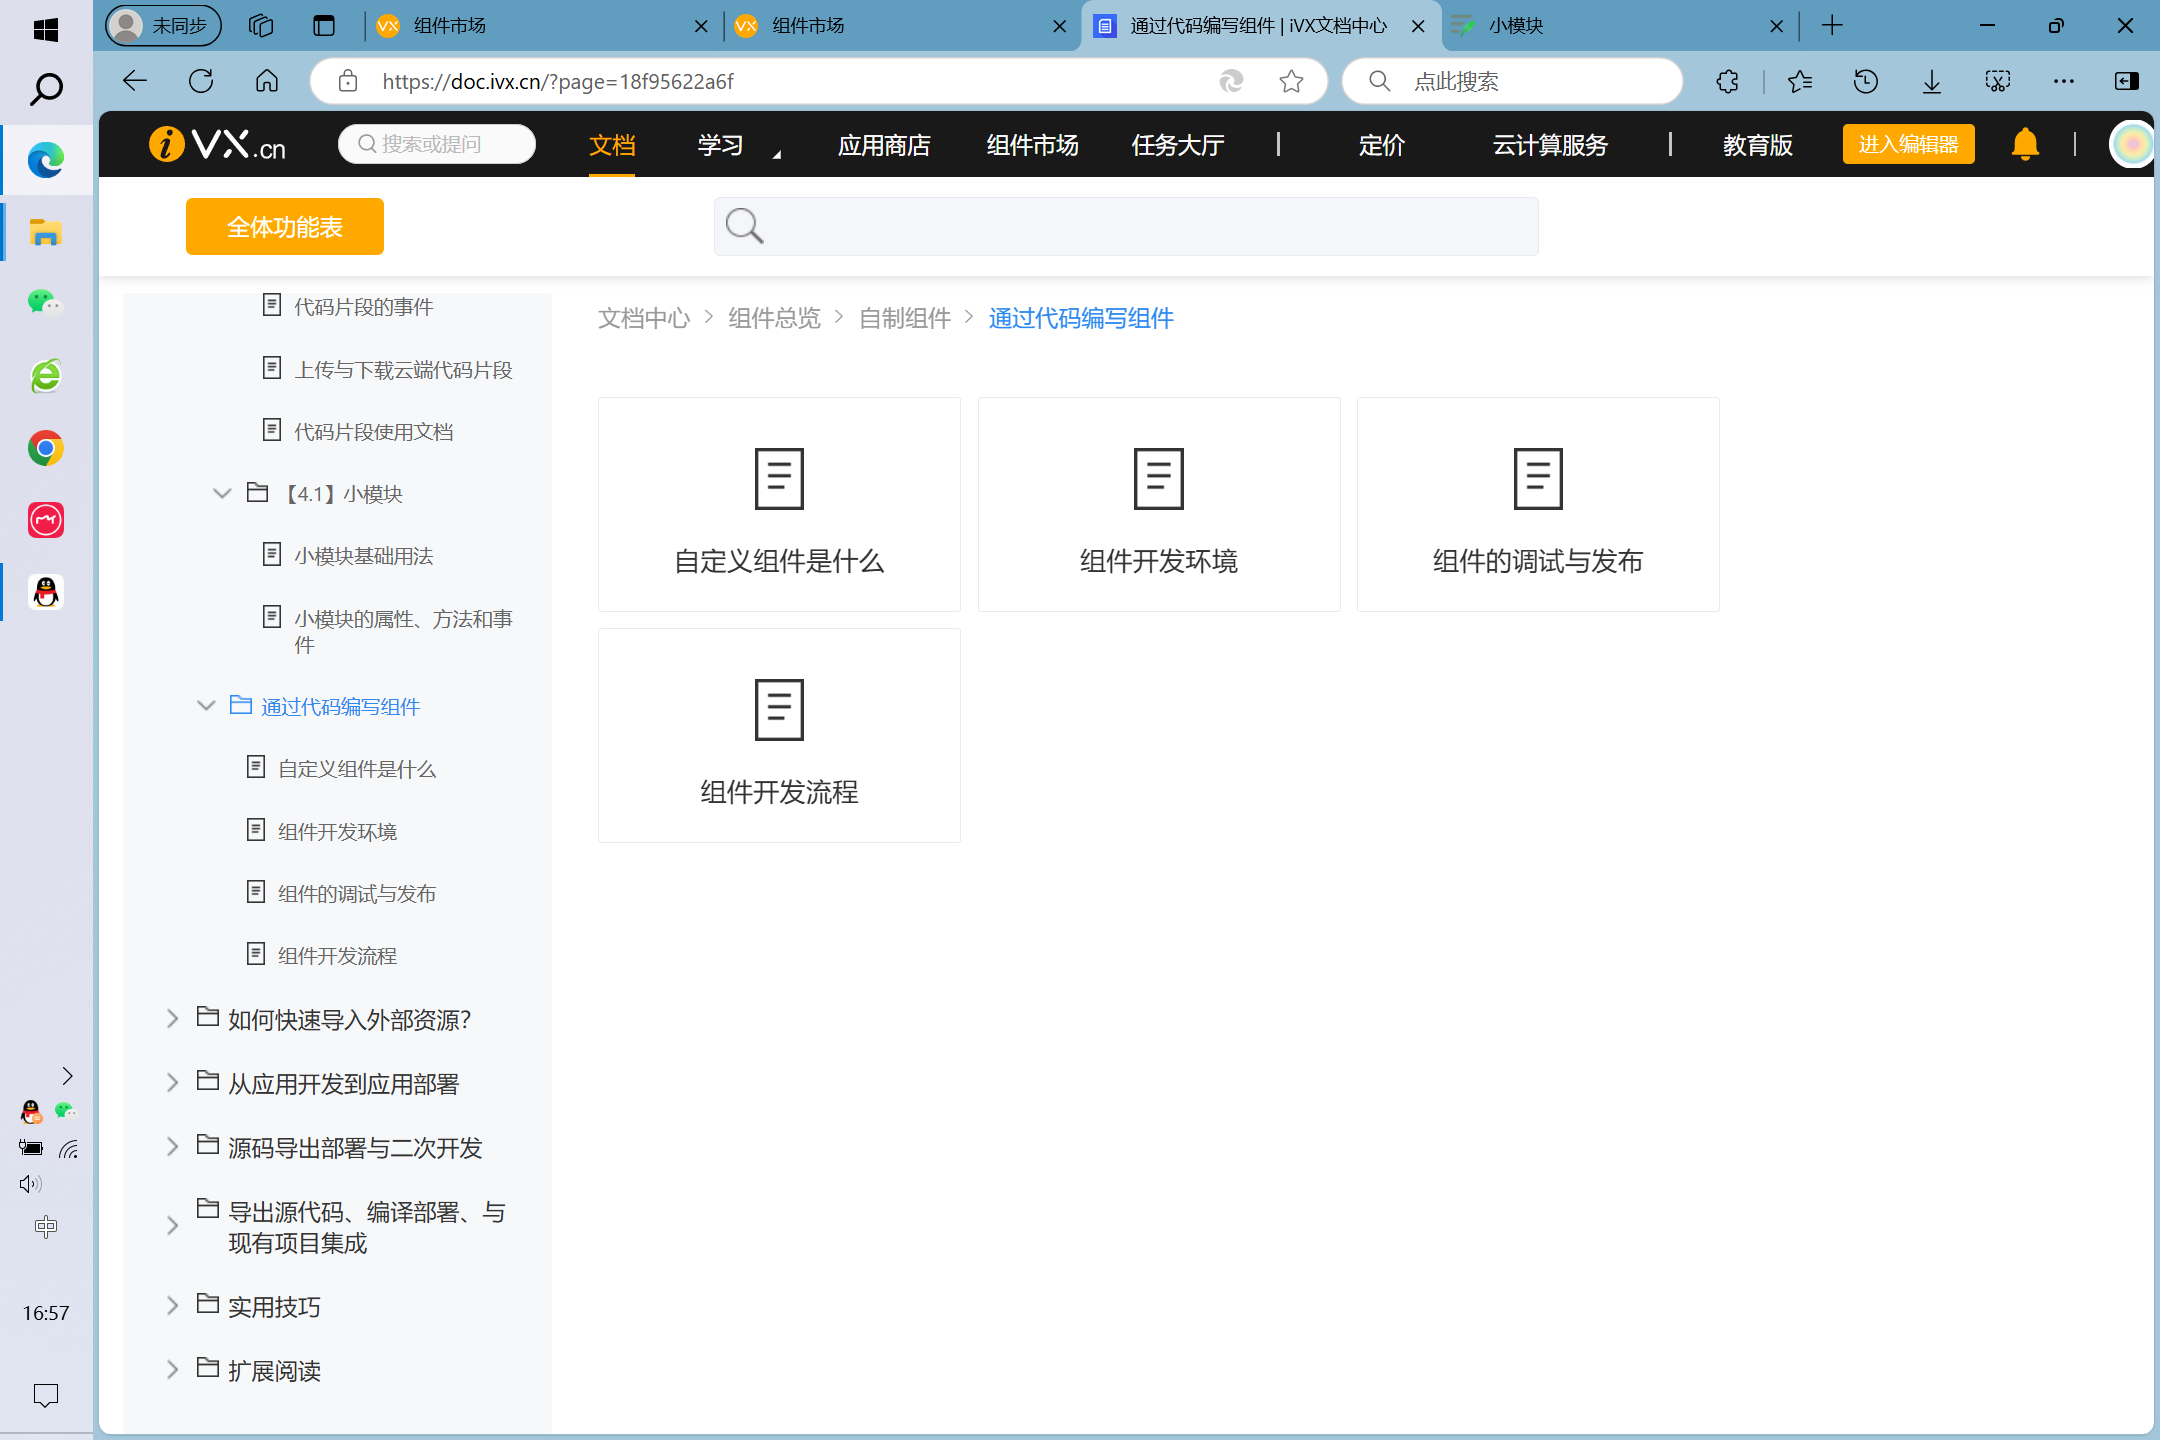2160x1440 pixels.
Task: Open 组件市场 in the navigation bar
Action: click(1032, 146)
